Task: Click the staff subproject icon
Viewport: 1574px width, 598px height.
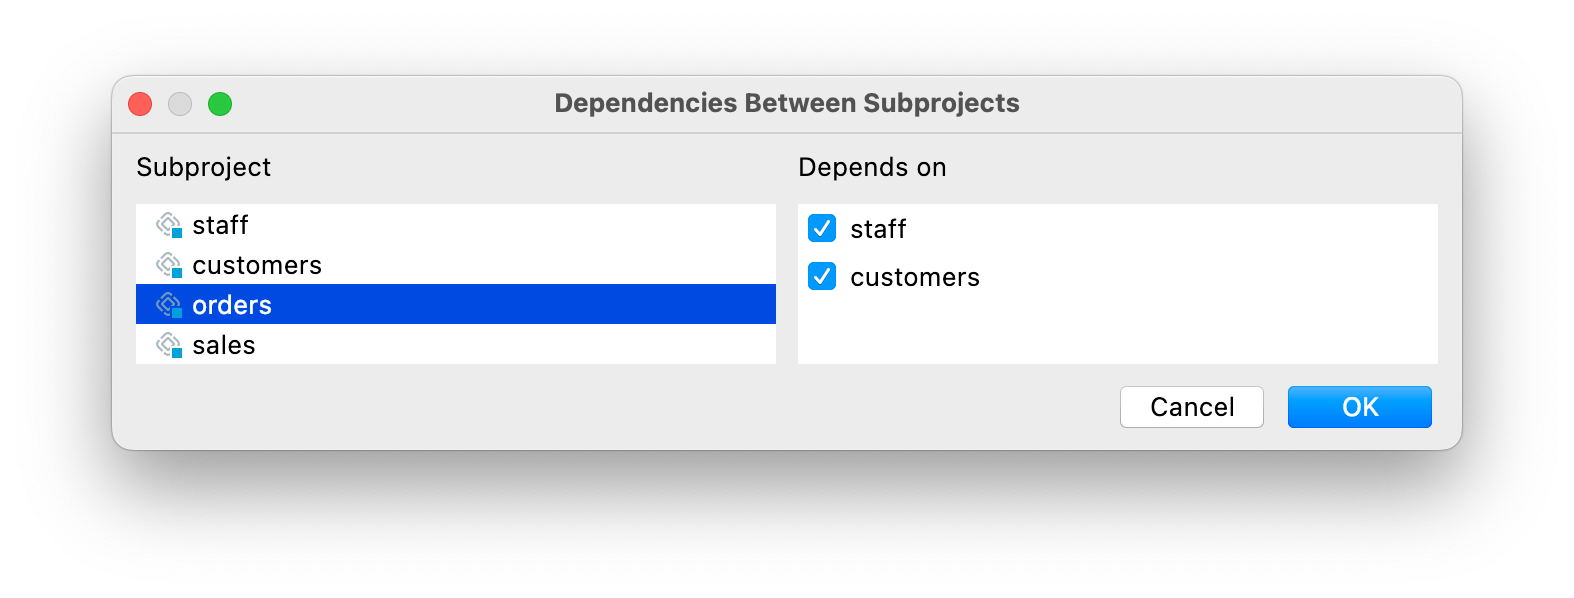Action: tap(169, 225)
